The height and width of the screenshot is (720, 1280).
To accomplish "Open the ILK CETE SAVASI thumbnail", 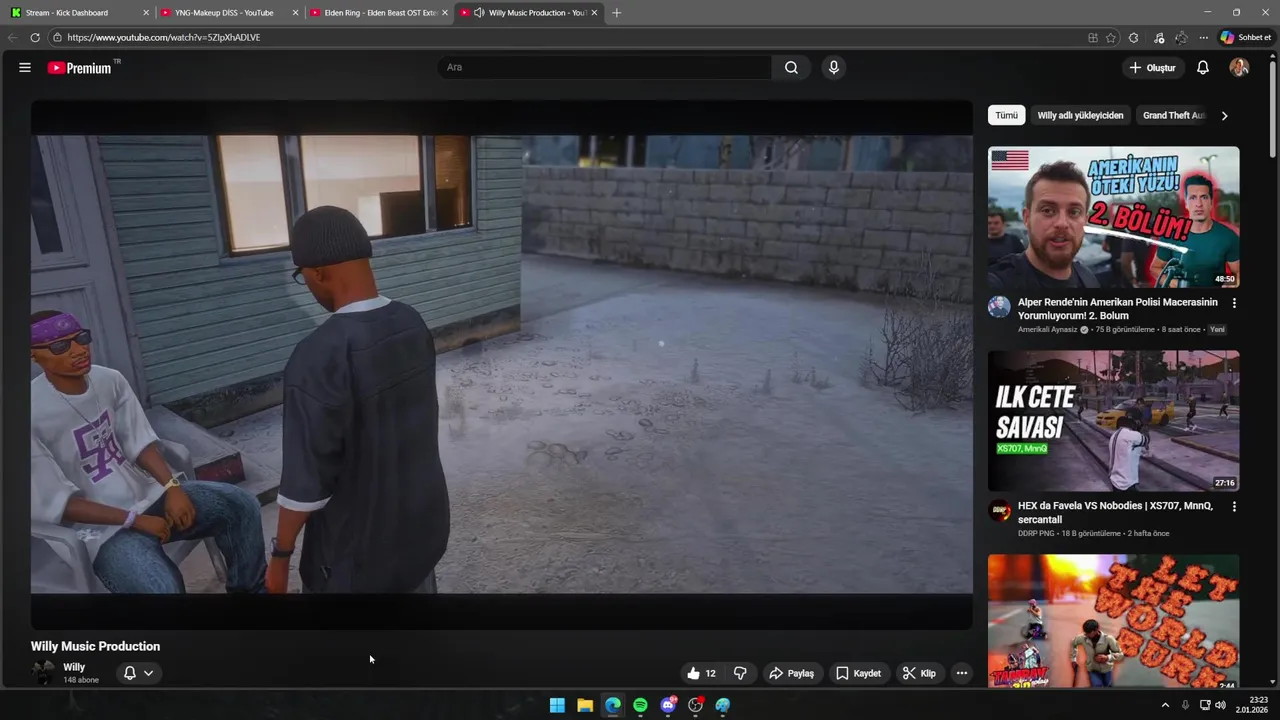I will (x=1113, y=421).
